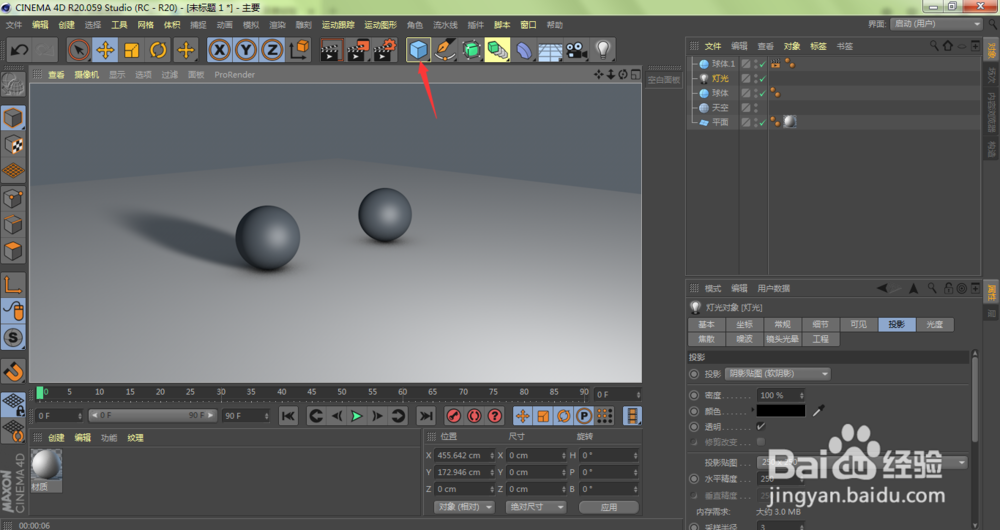Switch to the 投影 tab

click(897, 324)
